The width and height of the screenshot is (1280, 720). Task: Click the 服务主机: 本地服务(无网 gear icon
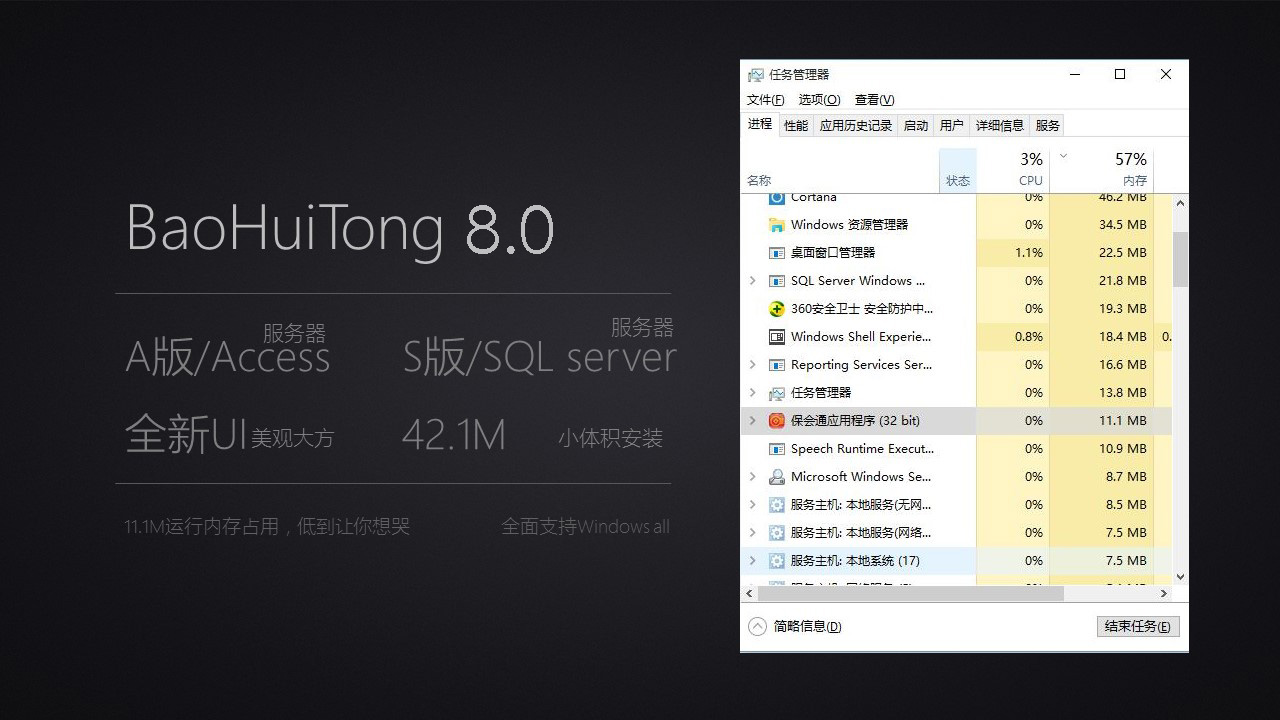(776, 505)
